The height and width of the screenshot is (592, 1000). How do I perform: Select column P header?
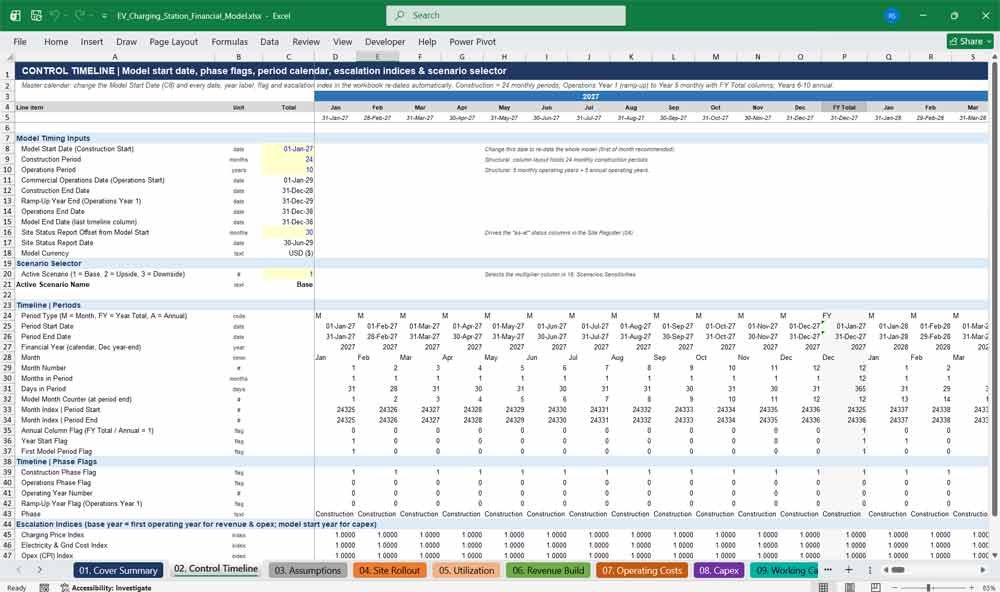pos(844,57)
